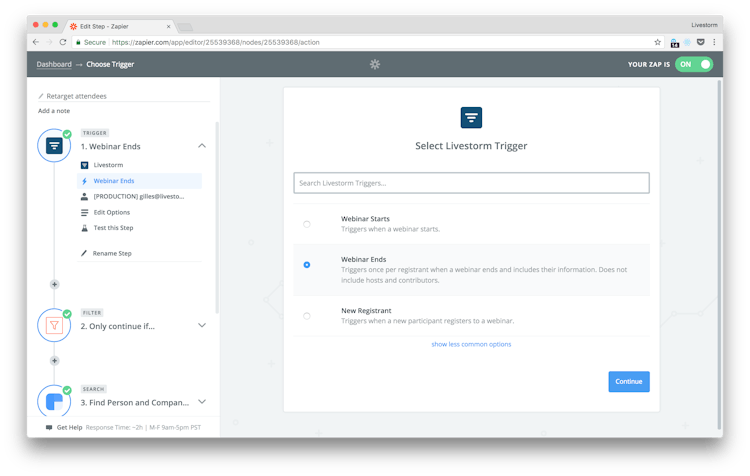750x476 pixels.
Task: Click the first browser extension icon after the star
Action: click(x=674, y=43)
